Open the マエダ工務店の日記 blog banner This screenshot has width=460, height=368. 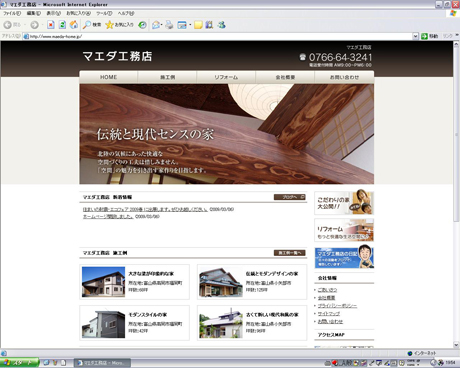344,257
